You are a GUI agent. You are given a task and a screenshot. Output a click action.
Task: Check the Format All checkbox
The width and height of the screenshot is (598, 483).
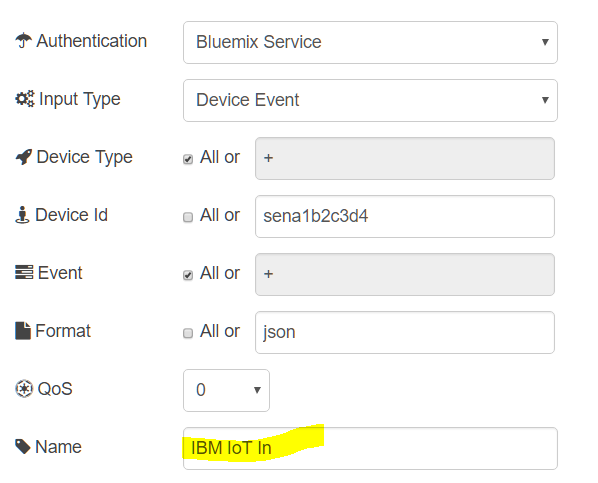188,333
